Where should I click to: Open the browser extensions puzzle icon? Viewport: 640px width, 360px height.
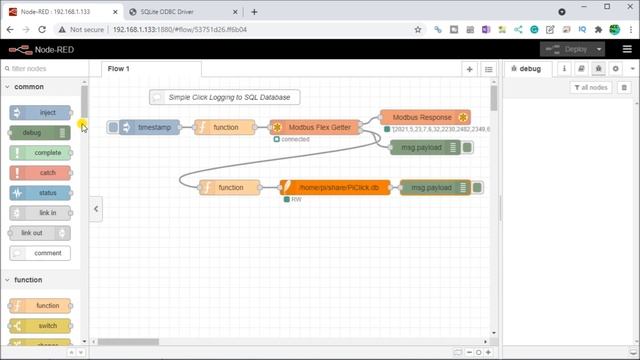click(x=598, y=29)
